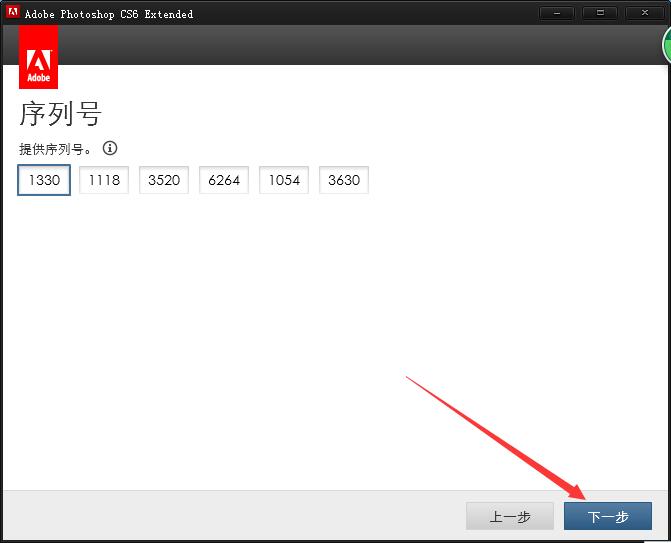This screenshot has width=671, height=543.
Task: Select the serial field containing 1118
Action: [x=104, y=180]
